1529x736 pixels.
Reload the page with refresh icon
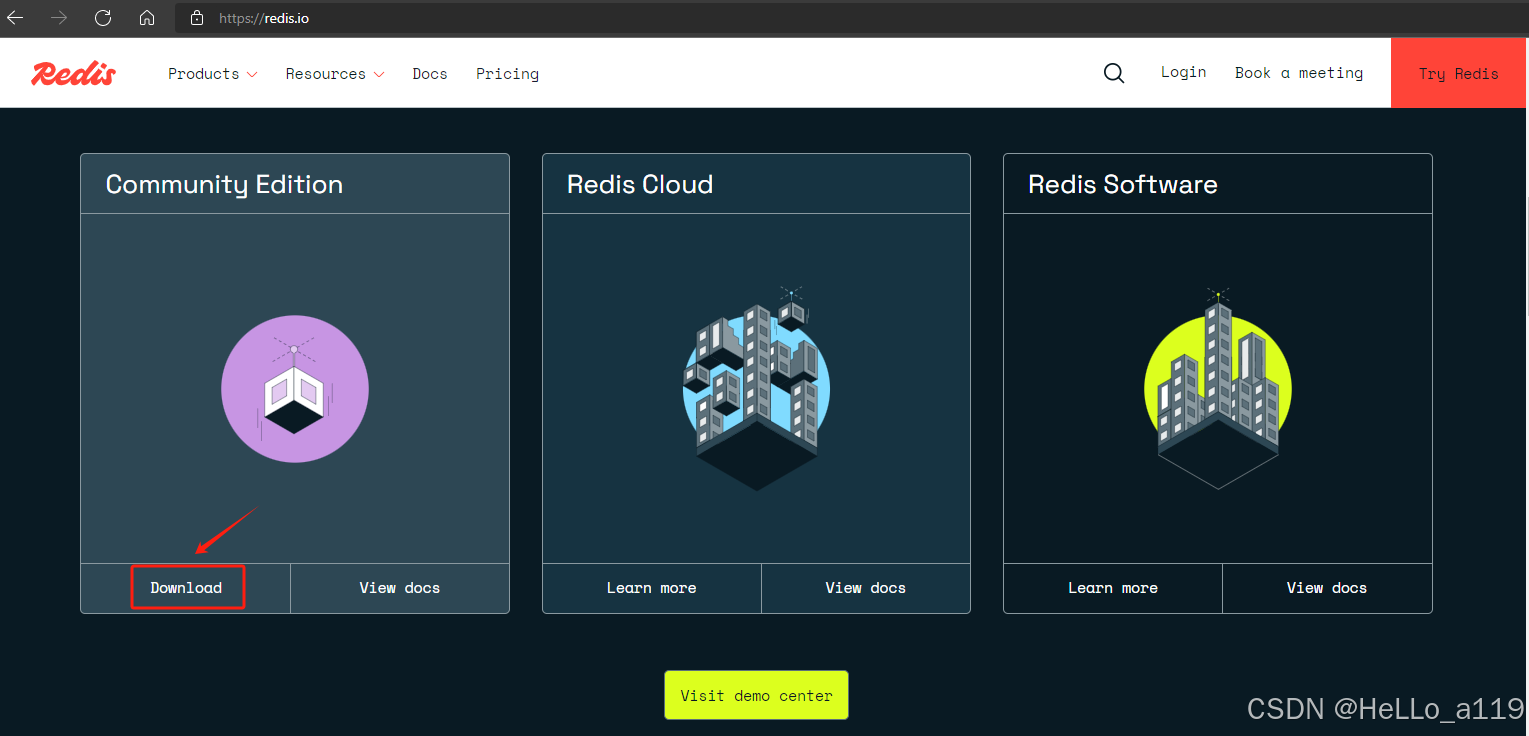(103, 18)
